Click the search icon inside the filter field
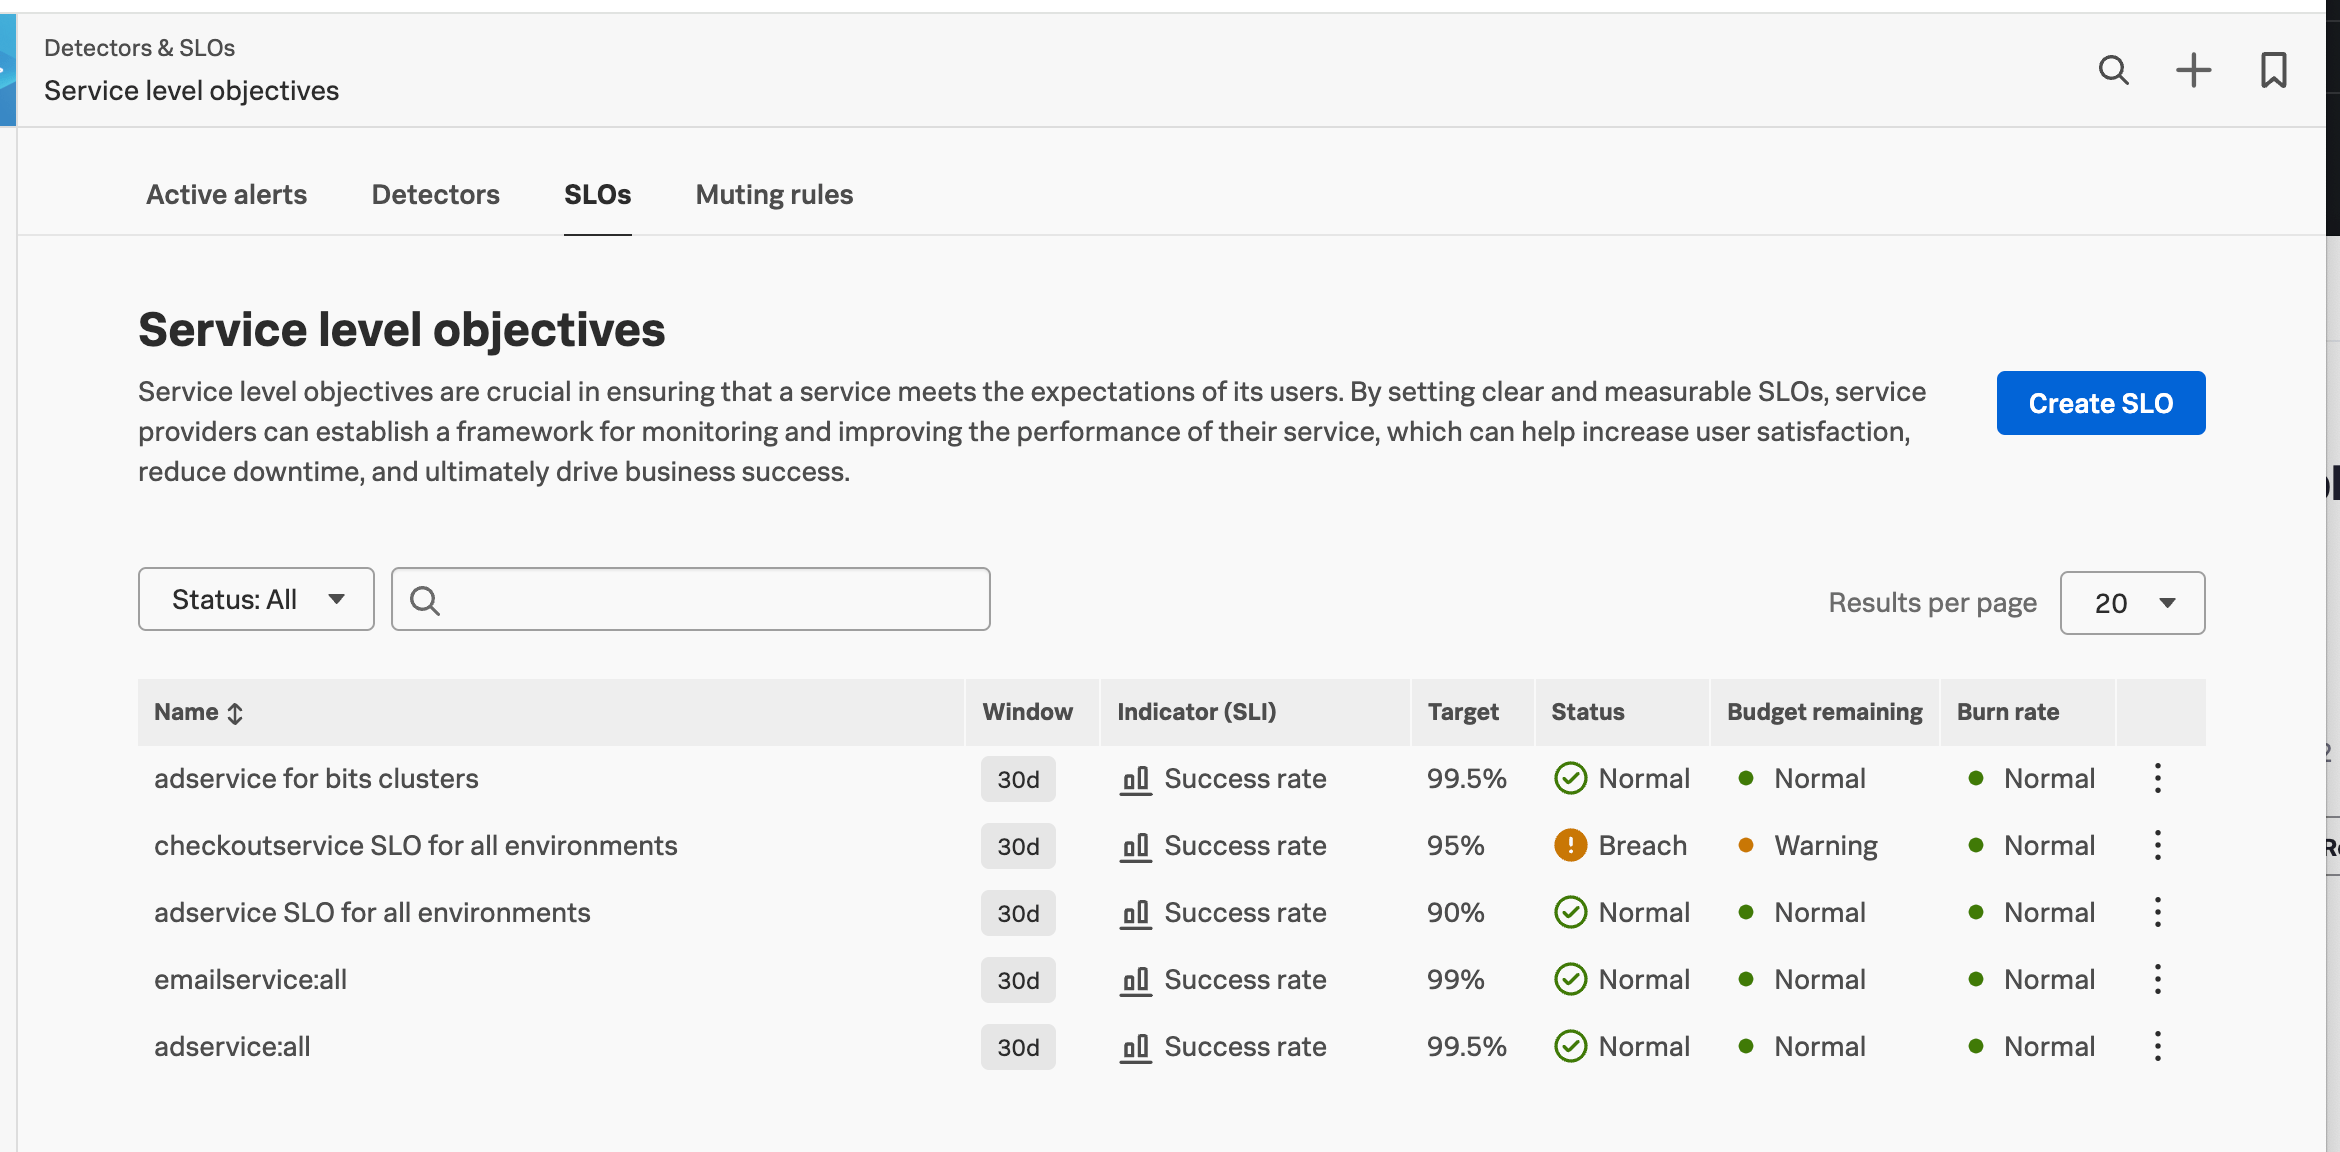The image size is (2340, 1152). click(426, 600)
